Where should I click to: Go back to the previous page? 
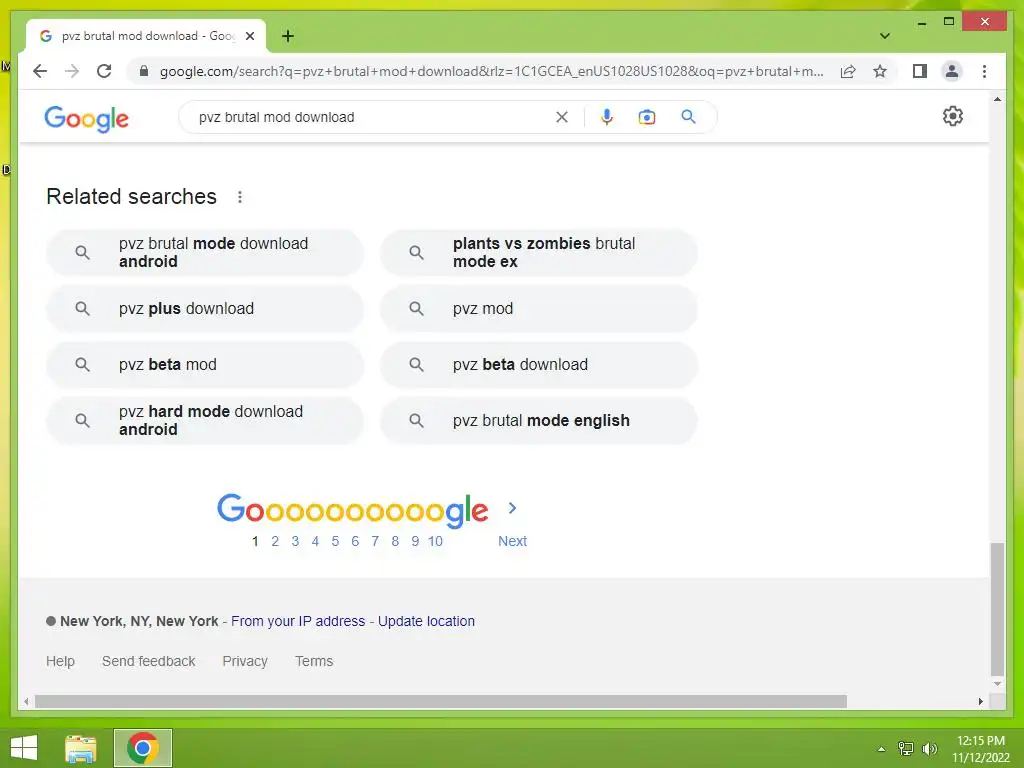[40, 71]
